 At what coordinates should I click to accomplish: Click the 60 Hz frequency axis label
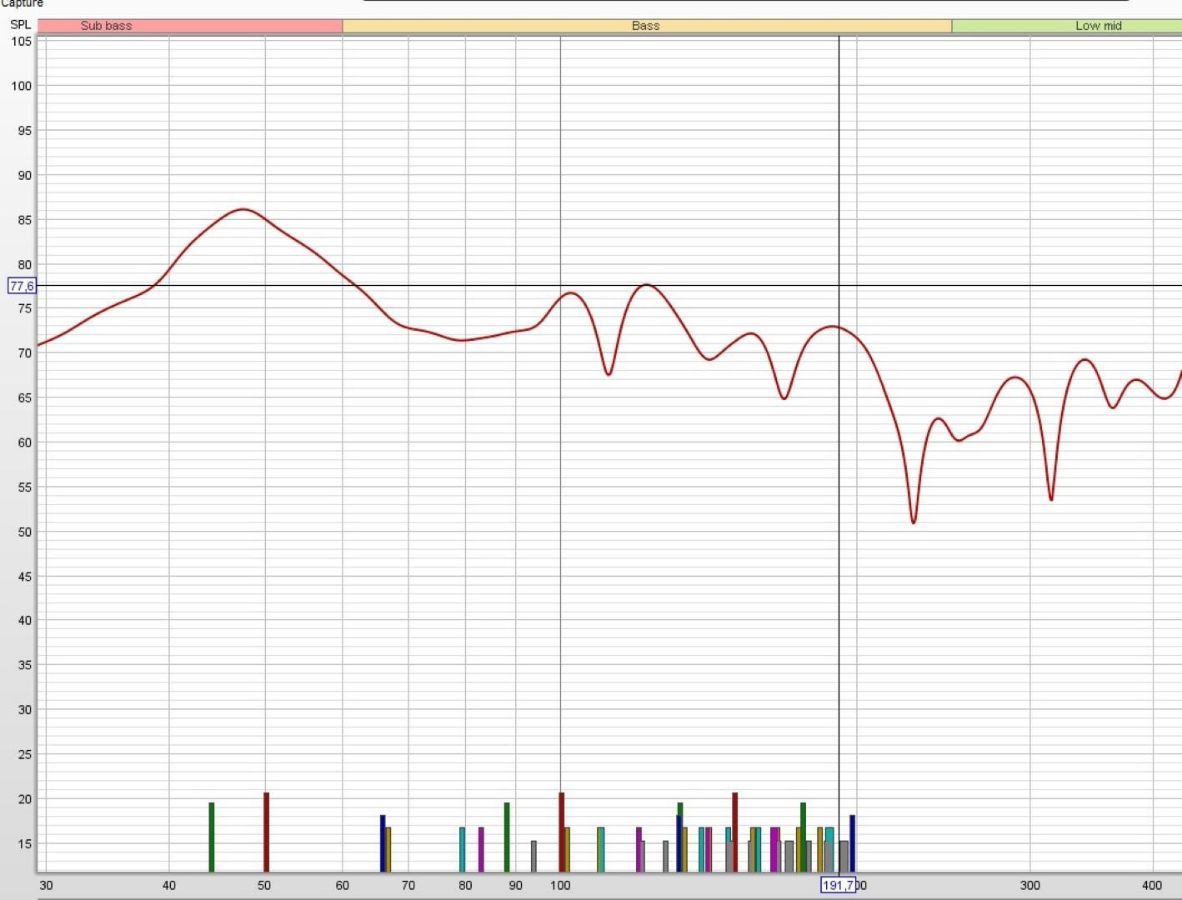click(x=342, y=886)
